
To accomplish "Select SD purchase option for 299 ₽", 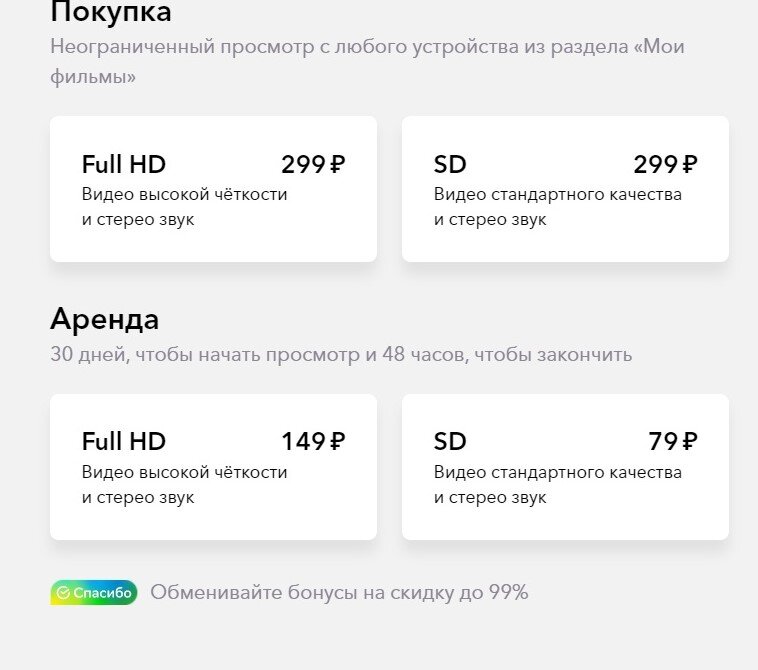I will pyautogui.click(x=565, y=189).
